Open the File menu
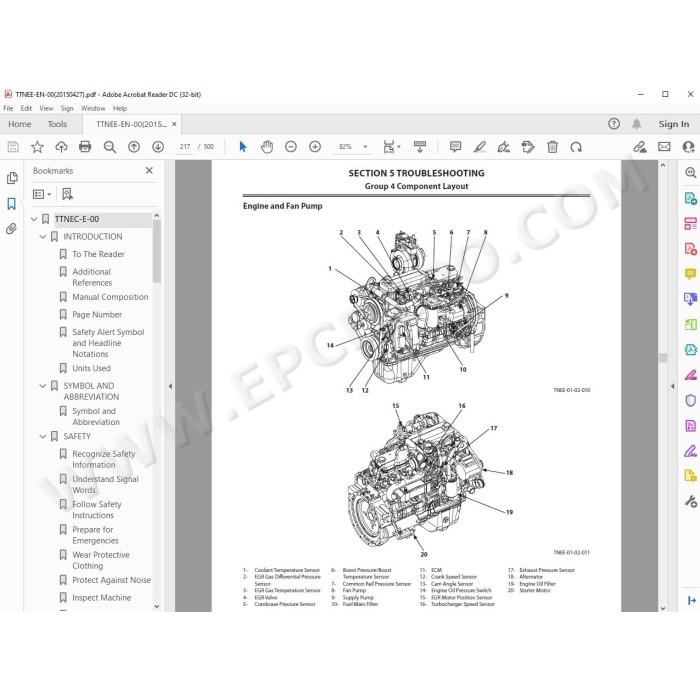 tap(8, 108)
